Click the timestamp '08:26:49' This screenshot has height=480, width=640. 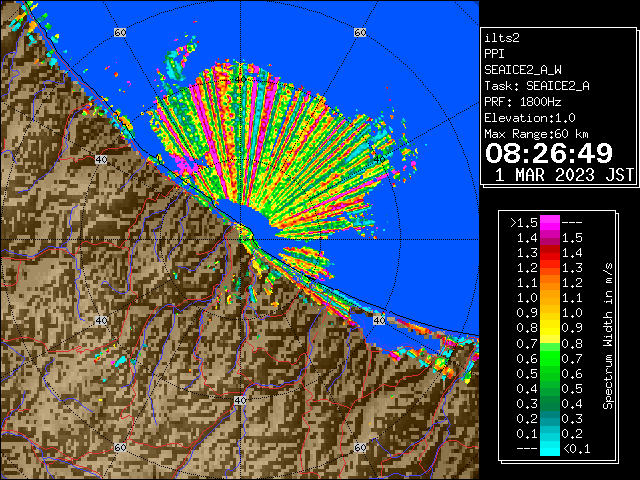pos(549,153)
